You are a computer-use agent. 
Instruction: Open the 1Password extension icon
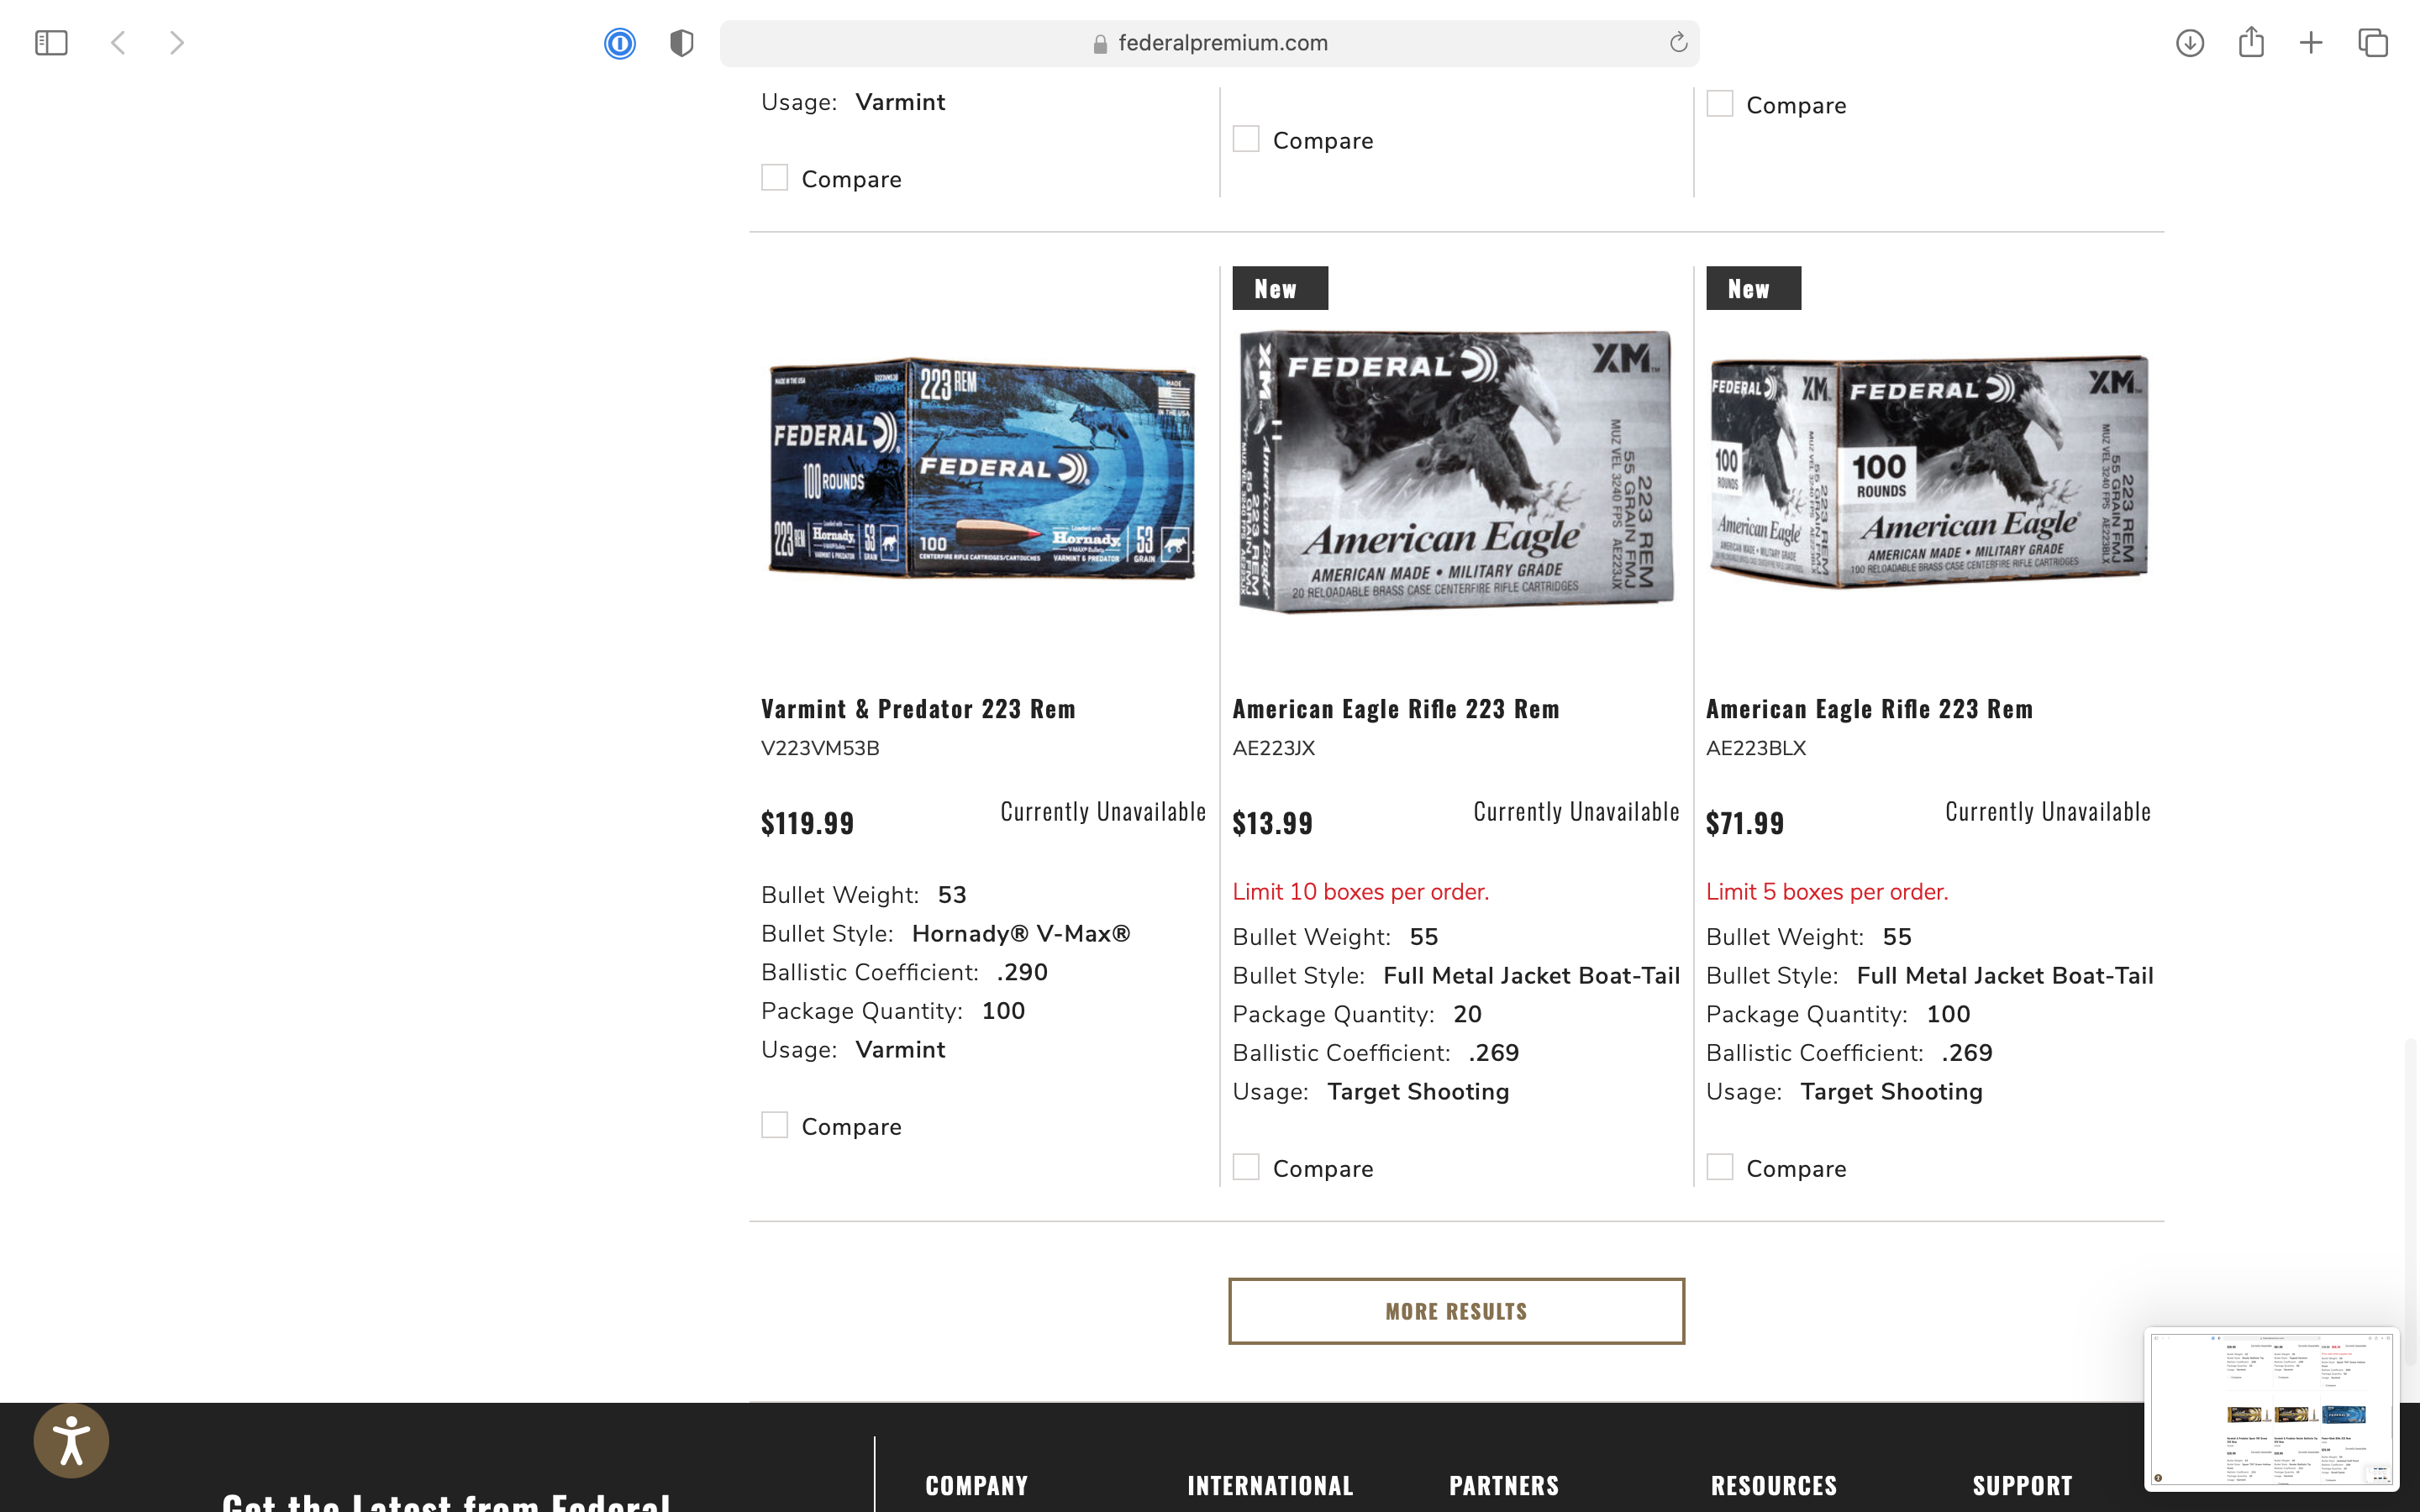click(x=620, y=43)
